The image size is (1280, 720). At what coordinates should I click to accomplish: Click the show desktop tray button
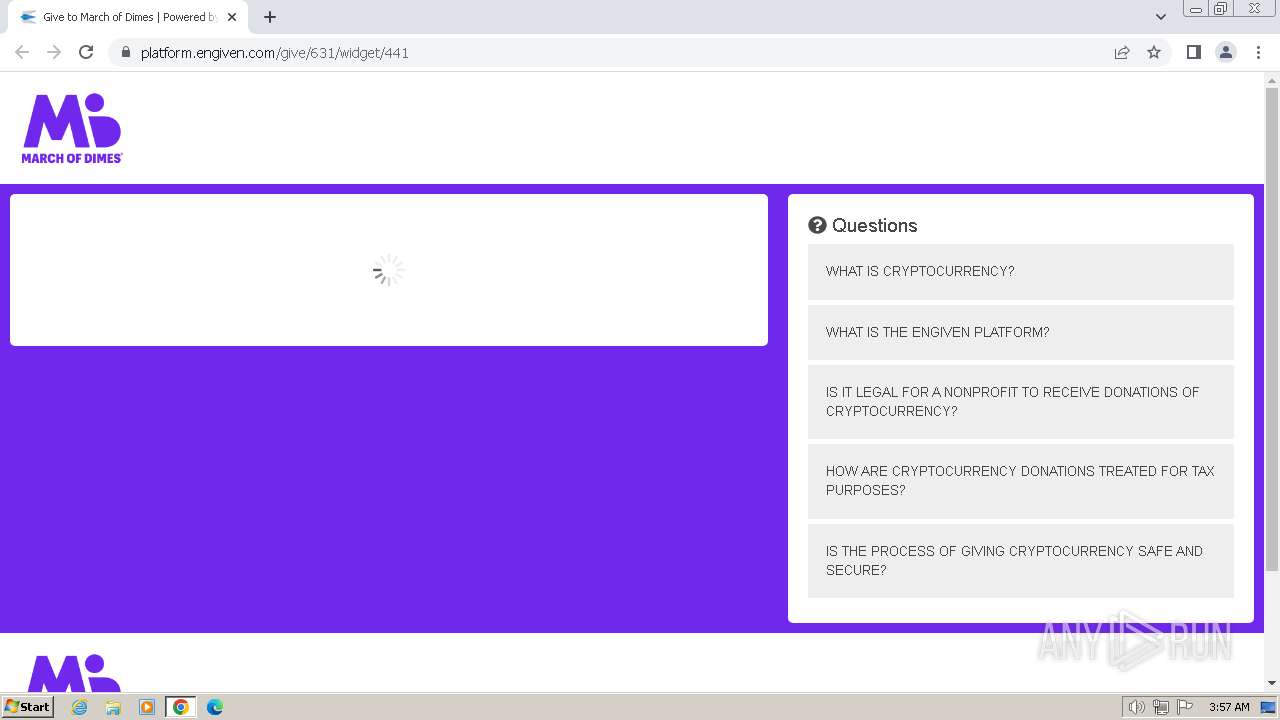pos(1269,707)
